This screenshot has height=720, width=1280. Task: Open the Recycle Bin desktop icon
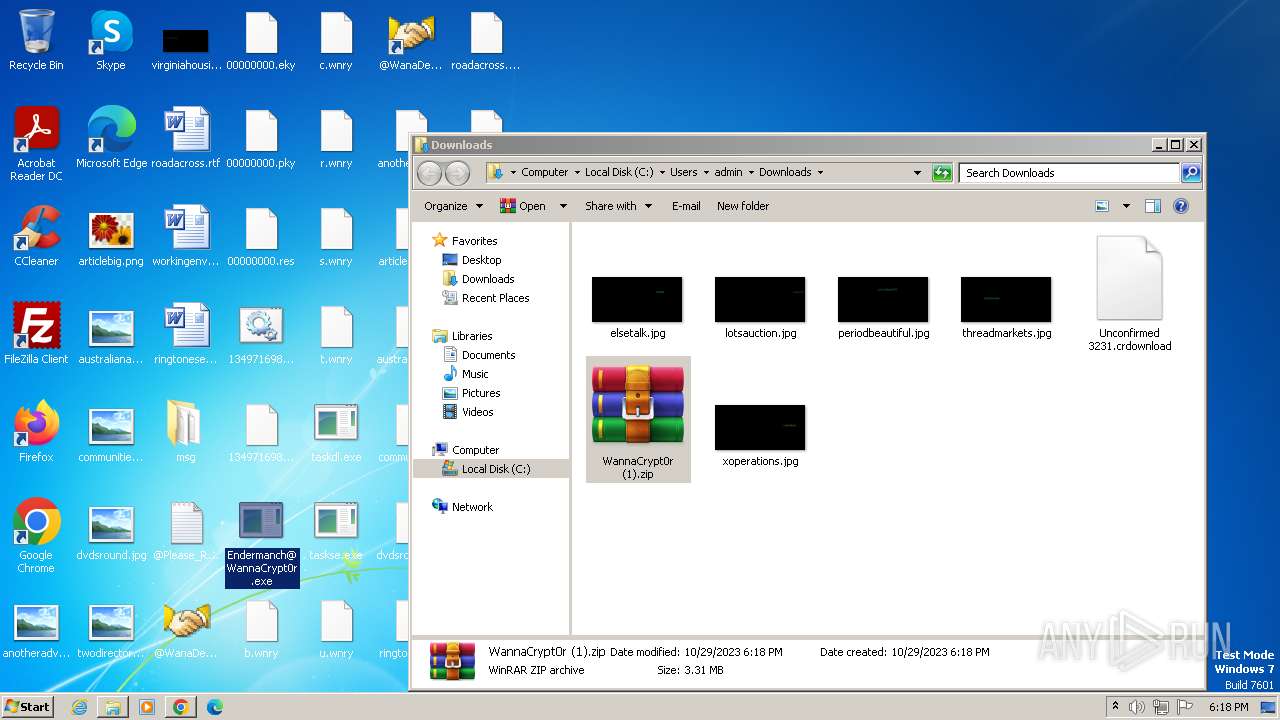point(36,42)
